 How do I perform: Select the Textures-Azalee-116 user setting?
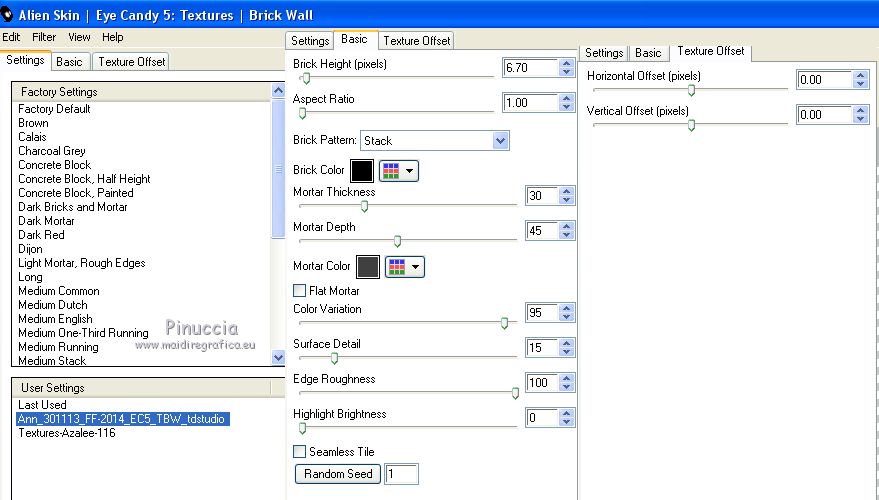[67, 433]
